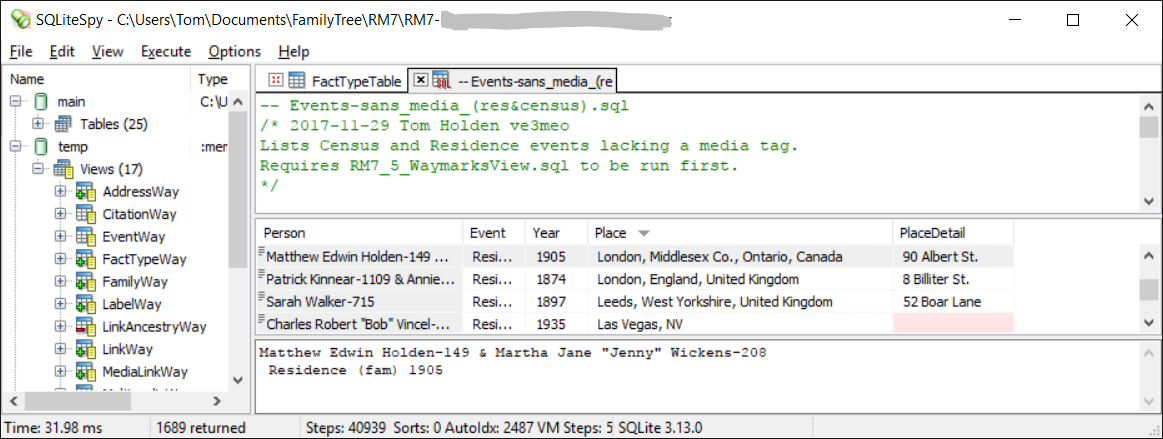Click the table icon on FactTypeTable tab
The image size is (1163, 439).
coord(297,80)
